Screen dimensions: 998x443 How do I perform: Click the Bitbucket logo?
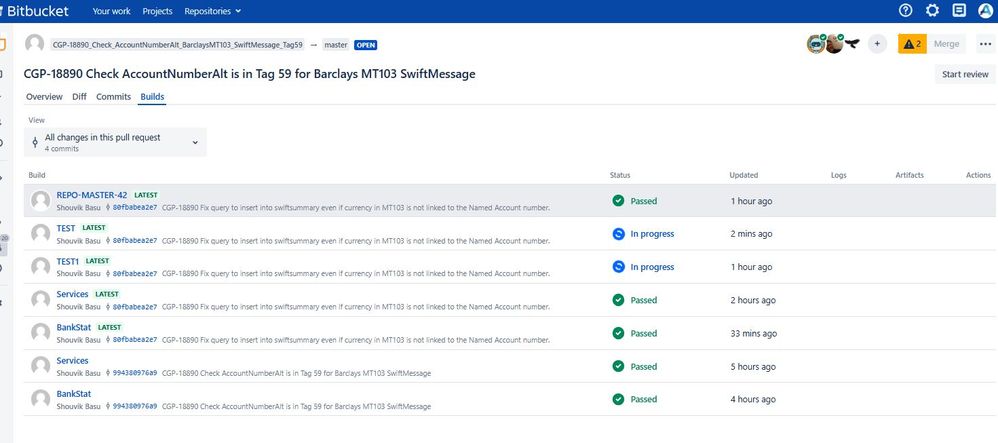point(35,11)
